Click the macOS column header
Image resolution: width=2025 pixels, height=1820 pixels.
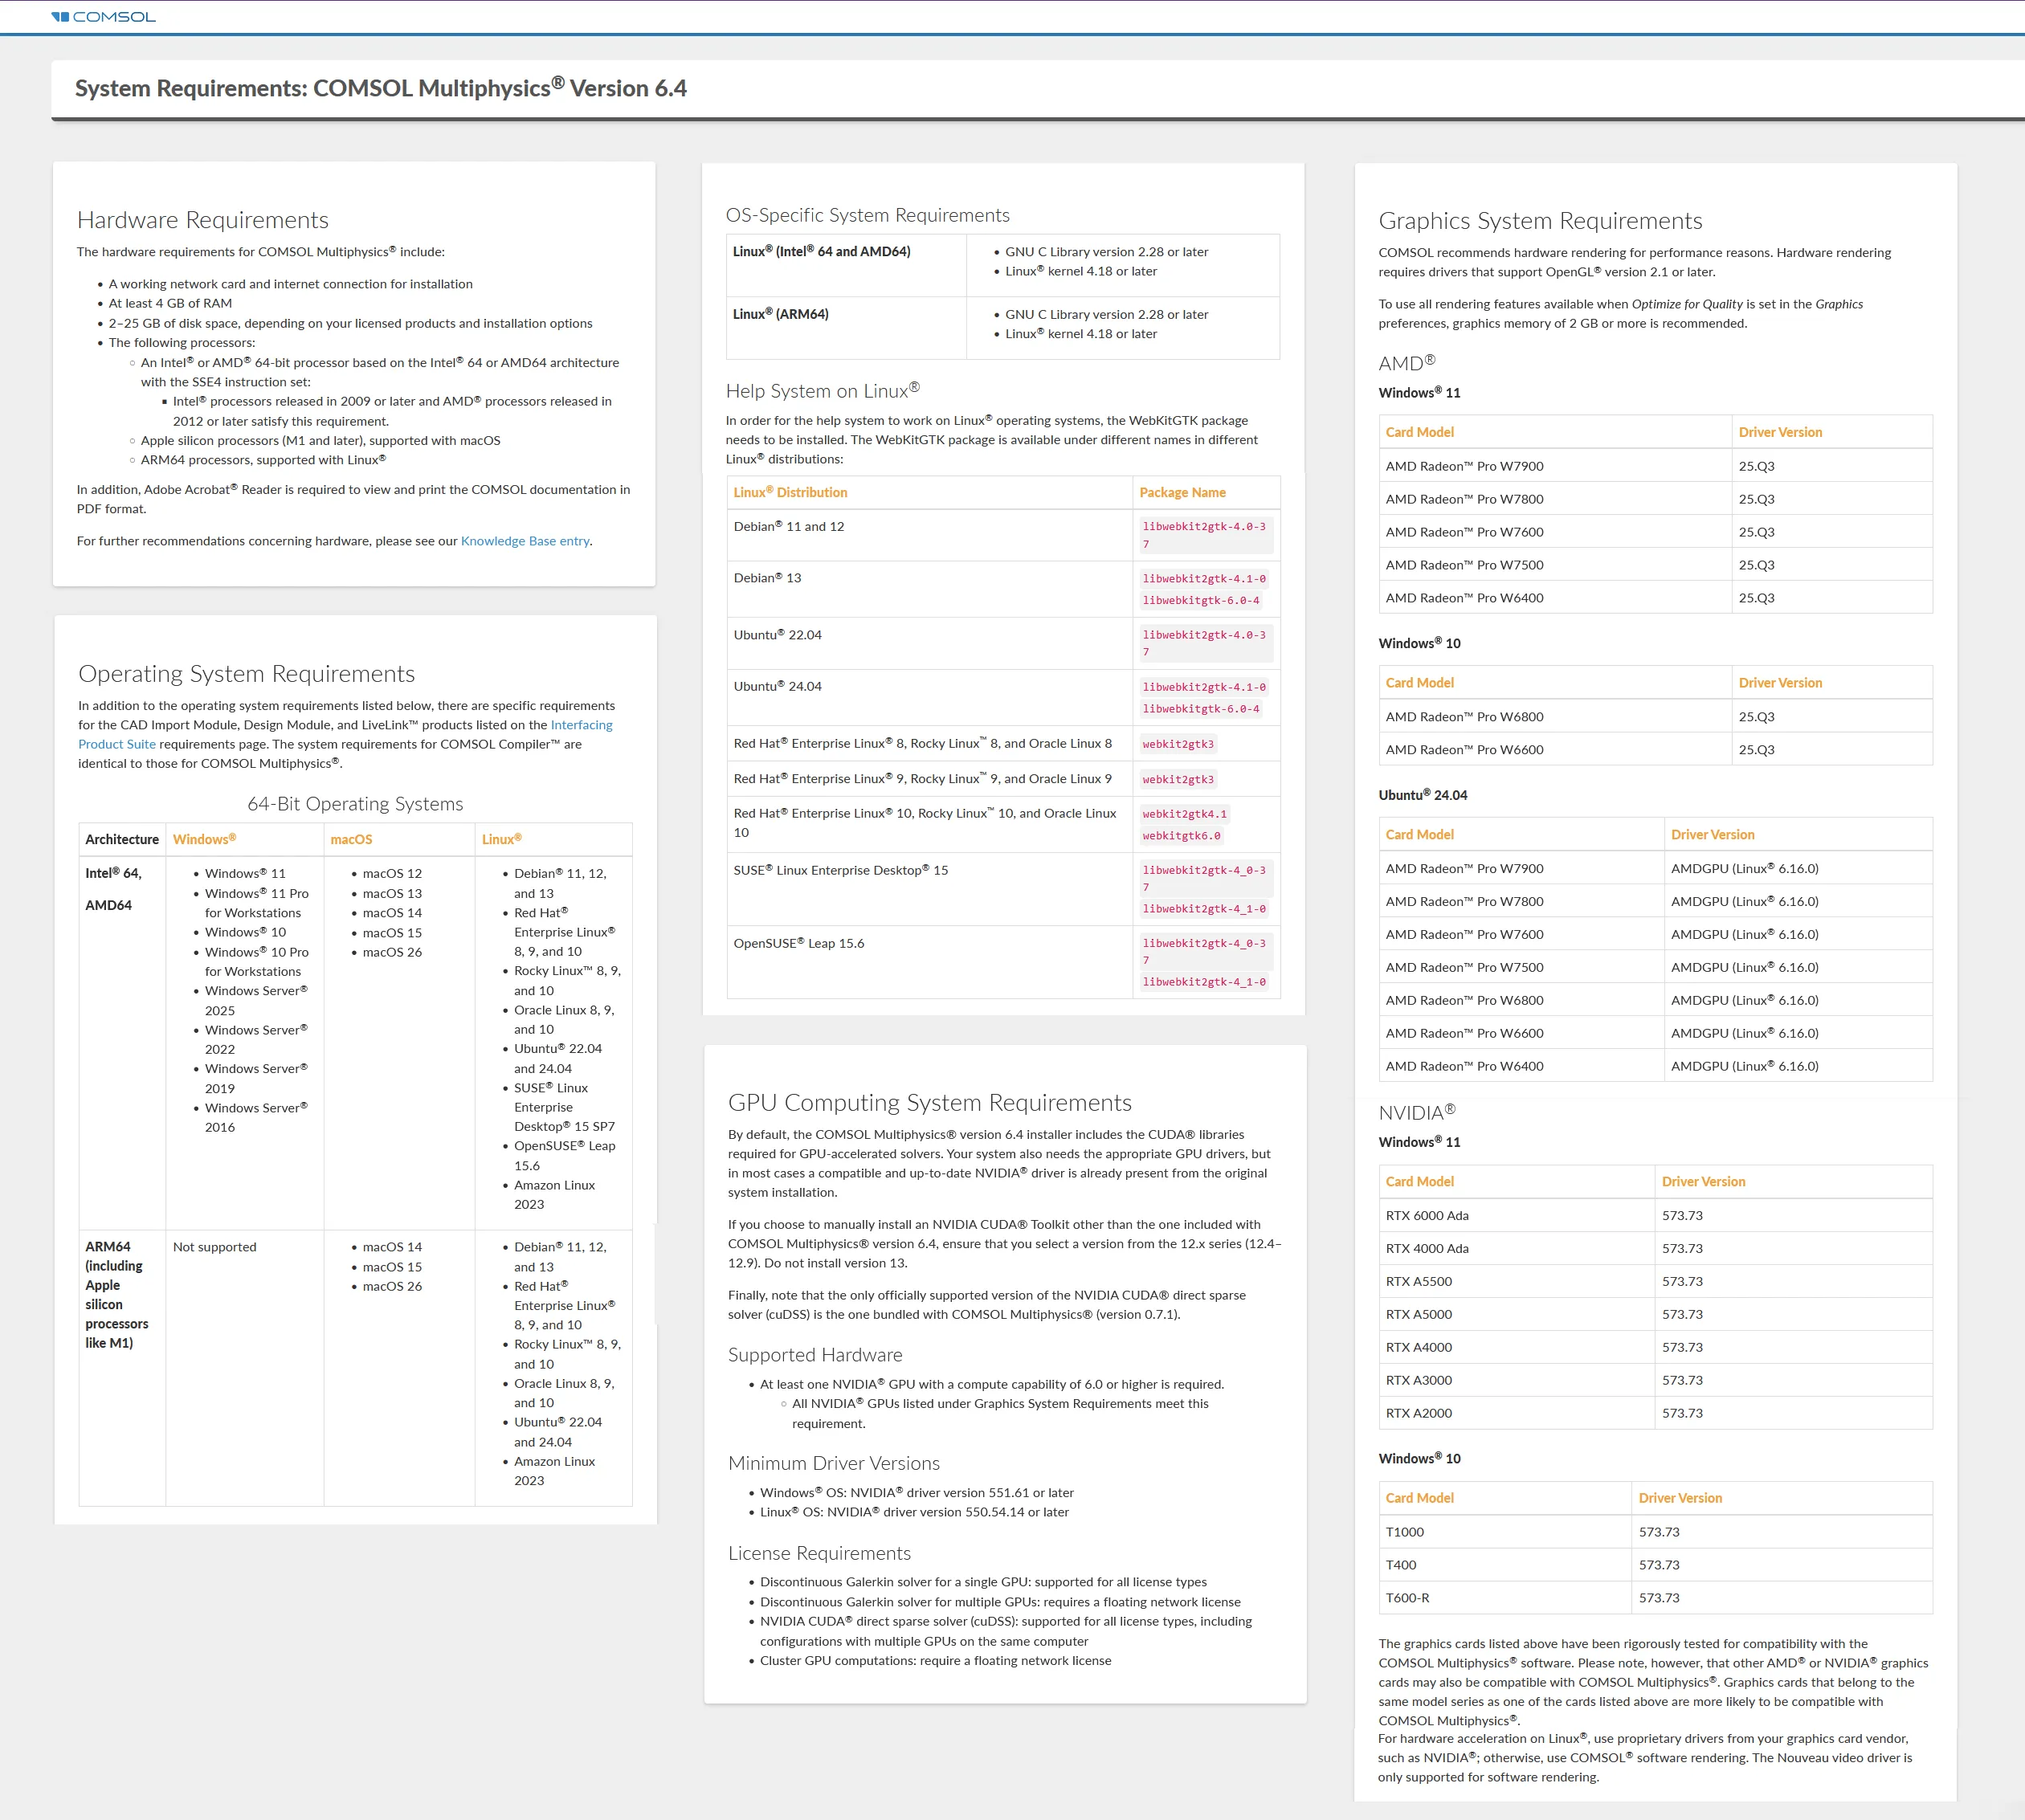pyautogui.click(x=351, y=839)
